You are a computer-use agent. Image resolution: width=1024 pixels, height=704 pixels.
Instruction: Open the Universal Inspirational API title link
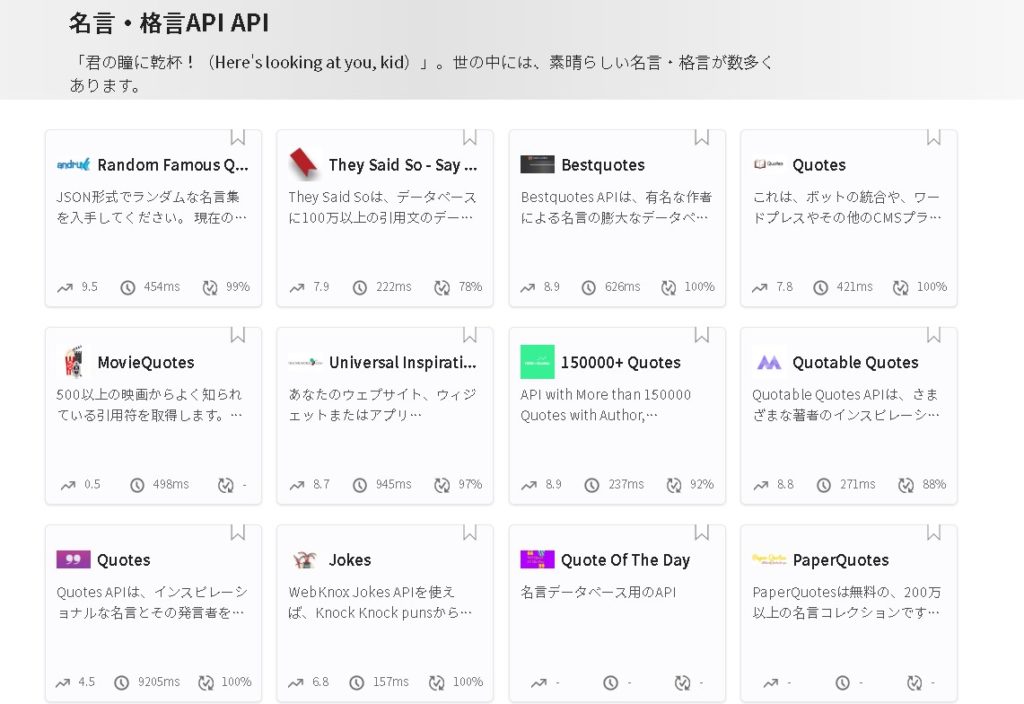point(402,363)
